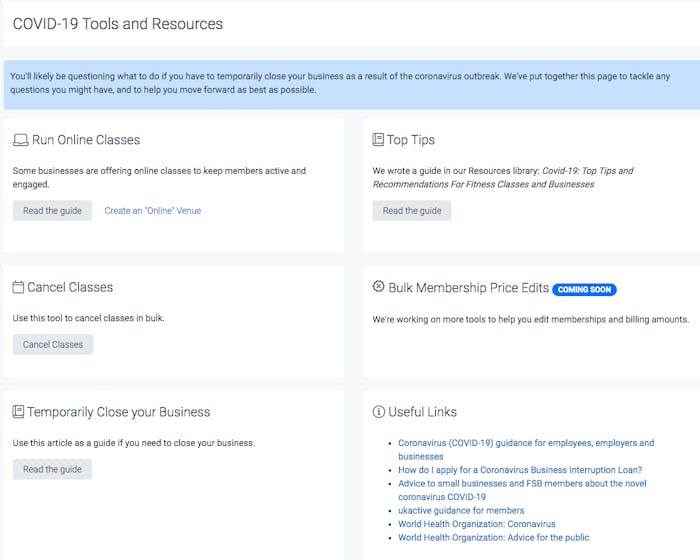Click the book icon beside Temporarily Close your Business

18,412
